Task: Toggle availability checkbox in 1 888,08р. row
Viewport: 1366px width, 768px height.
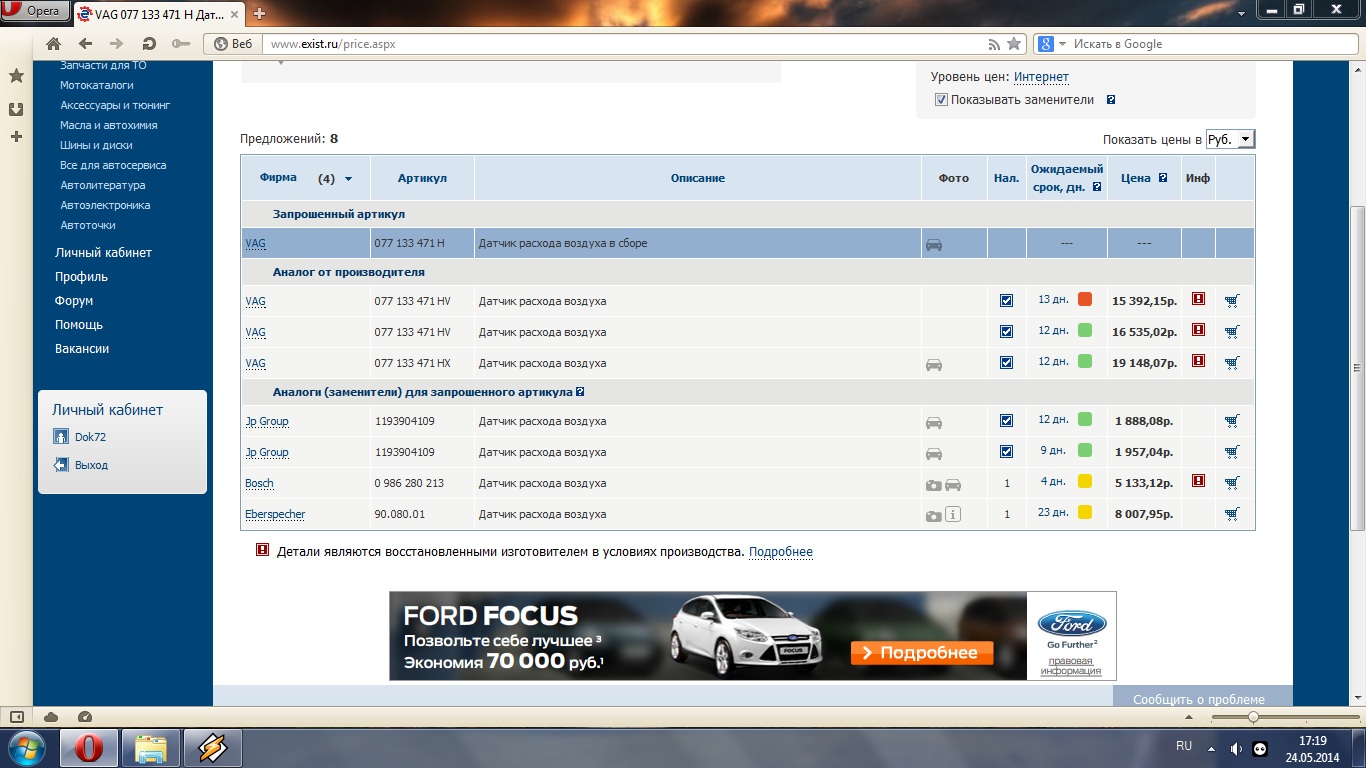Action: click(x=1007, y=421)
